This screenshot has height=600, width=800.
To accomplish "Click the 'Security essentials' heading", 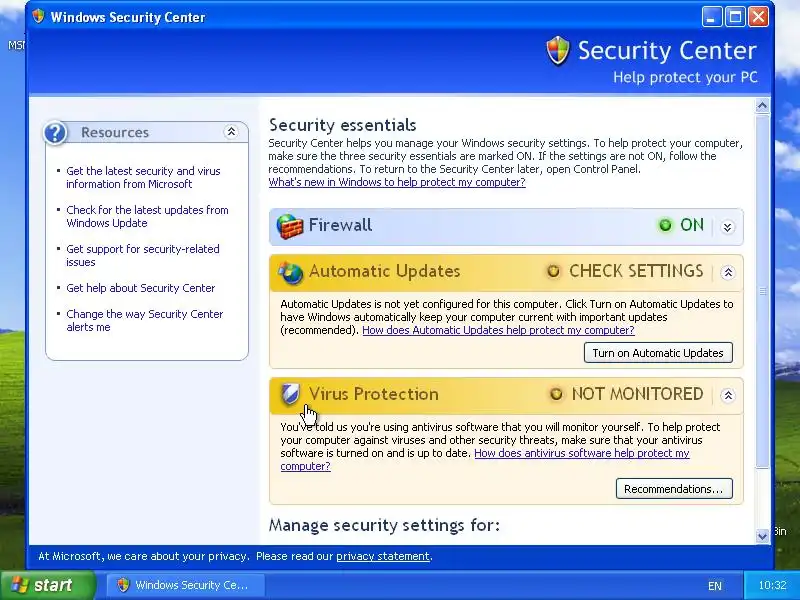I will pos(342,125).
